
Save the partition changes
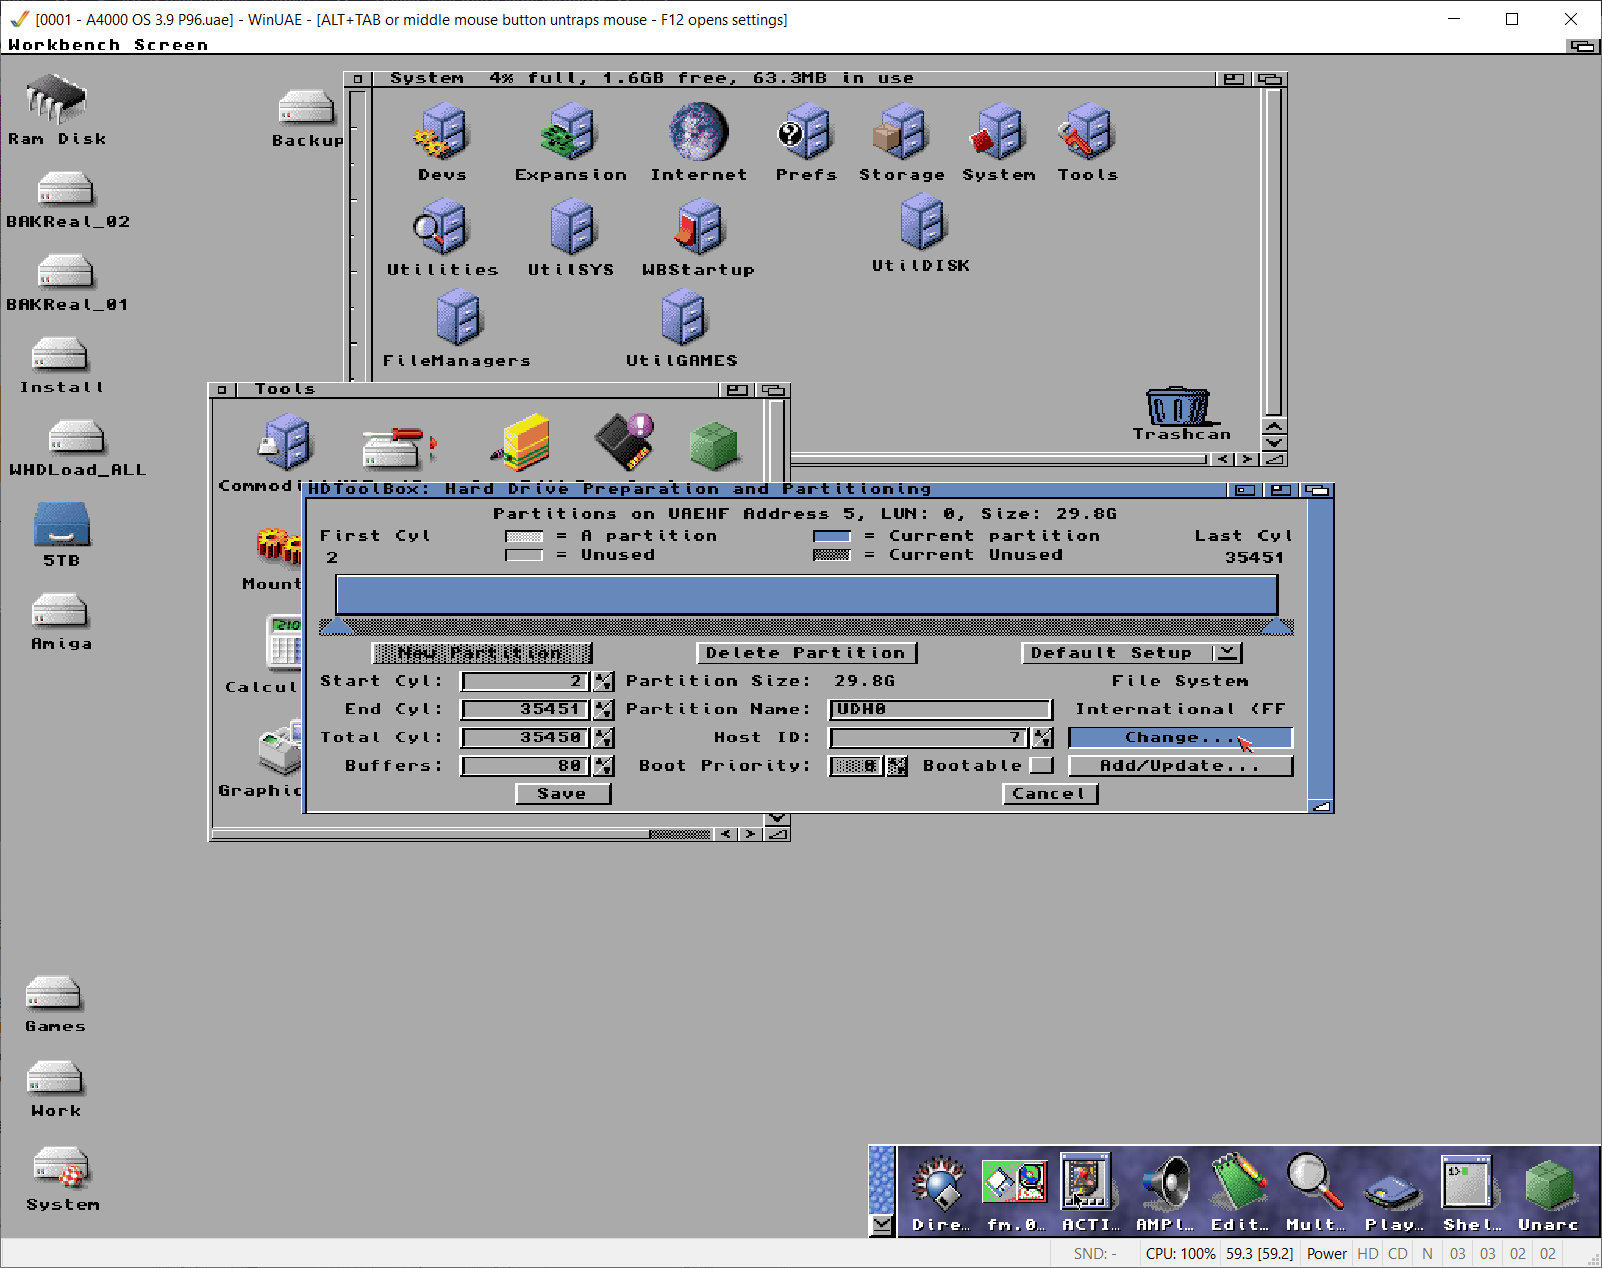(563, 793)
